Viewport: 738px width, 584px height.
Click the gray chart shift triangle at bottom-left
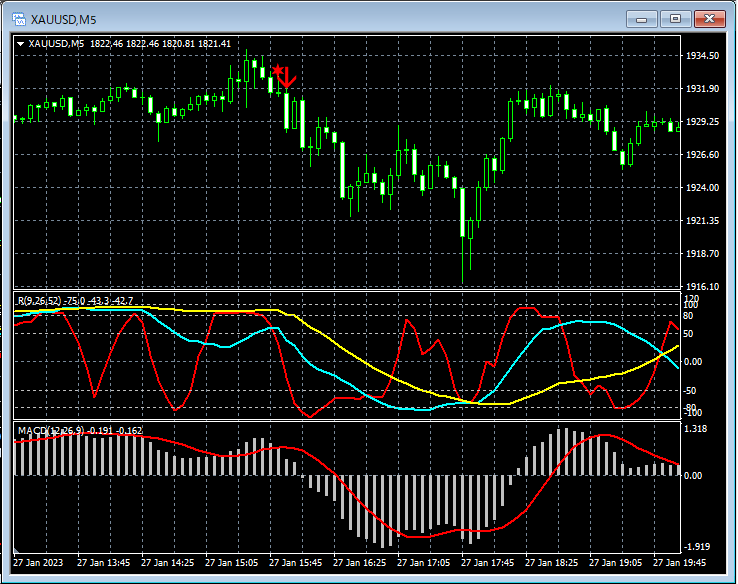pyautogui.click(x=17, y=550)
